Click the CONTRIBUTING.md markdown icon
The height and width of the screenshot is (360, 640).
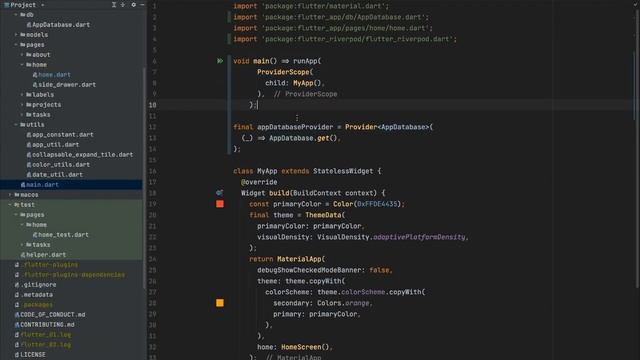[x=17, y=325]
